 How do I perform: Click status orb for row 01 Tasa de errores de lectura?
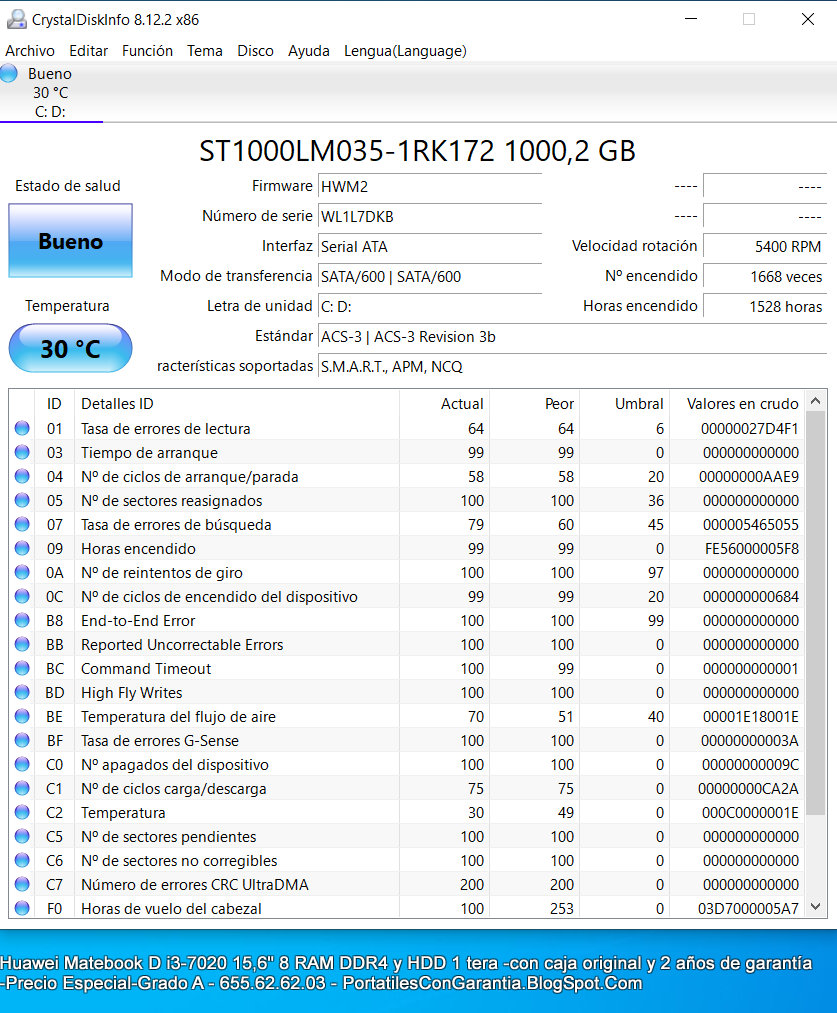[x=22, y=428]
